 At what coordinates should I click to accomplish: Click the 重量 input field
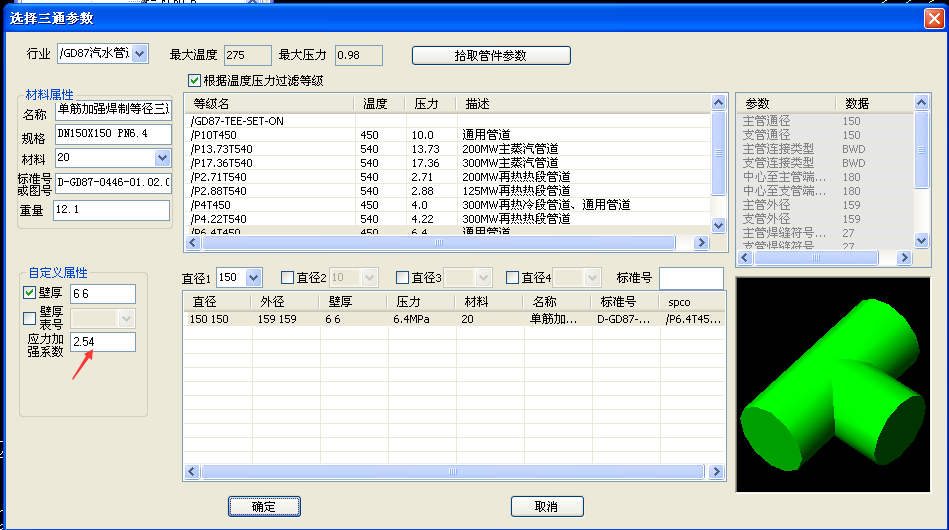coord(111,210)
